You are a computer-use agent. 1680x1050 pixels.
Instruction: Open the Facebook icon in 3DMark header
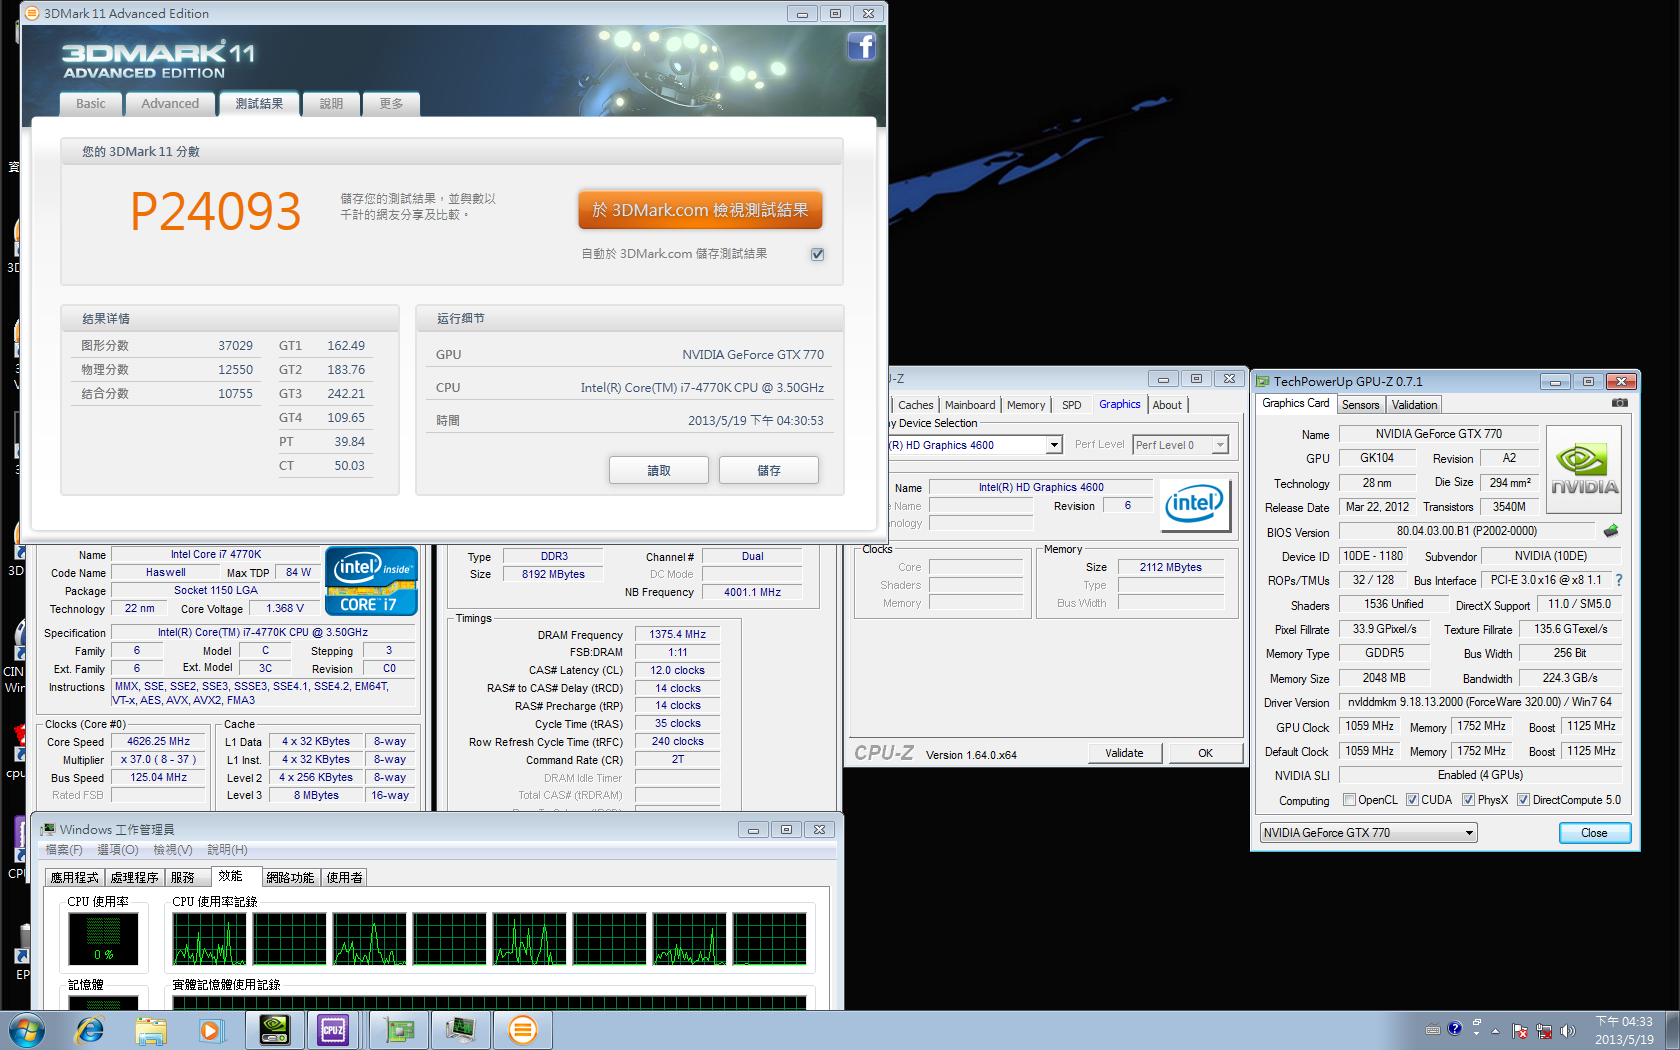(861, 46)
